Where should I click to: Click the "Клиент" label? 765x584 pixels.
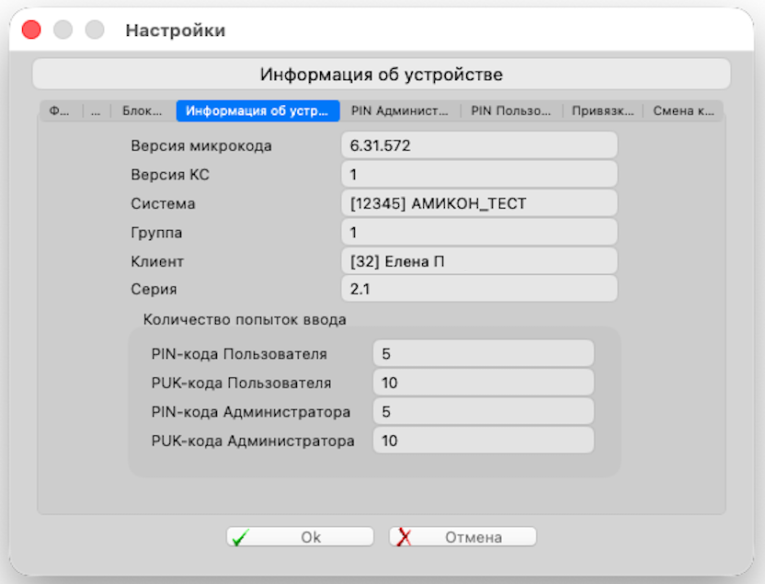[x=157, y=262]
